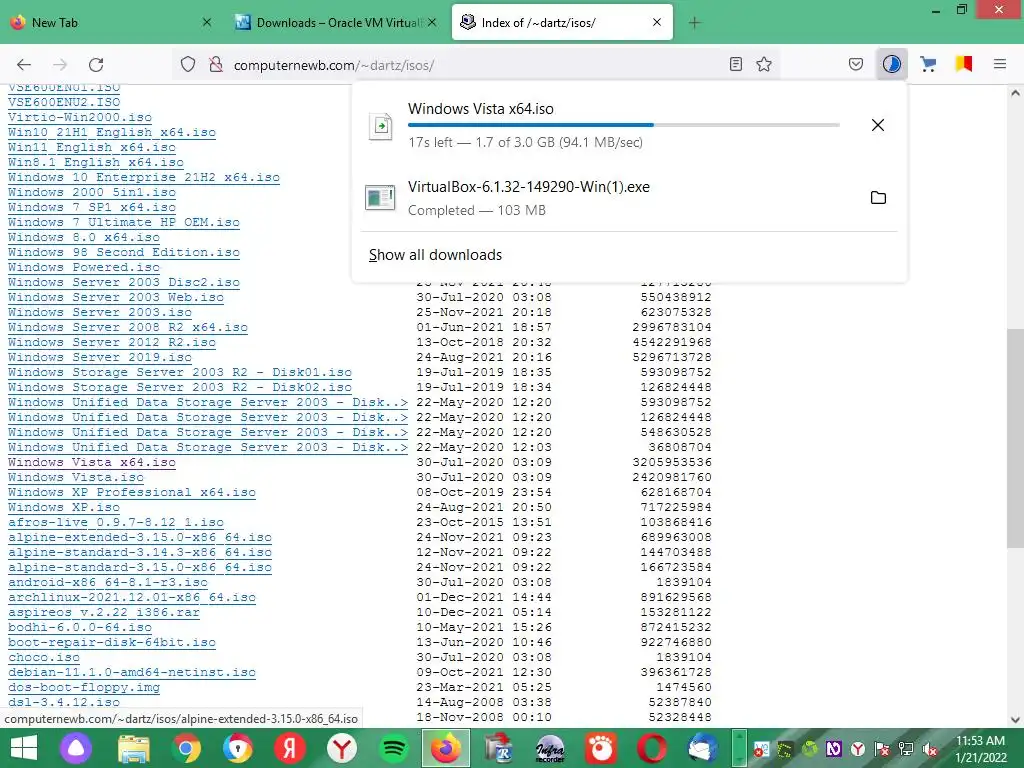Open Windows Start menu
The image size is (1024, 768).
(x=24, y=748)
